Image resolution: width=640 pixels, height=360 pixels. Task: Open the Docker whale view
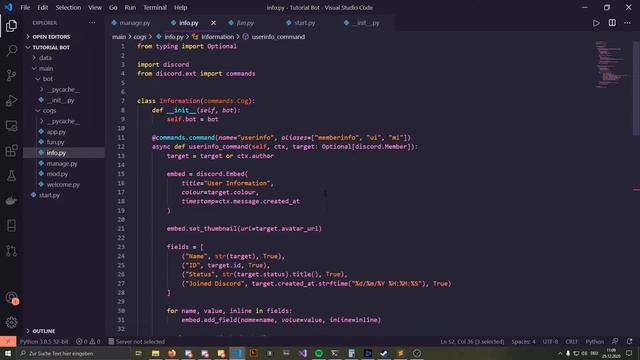click(11, 200)
